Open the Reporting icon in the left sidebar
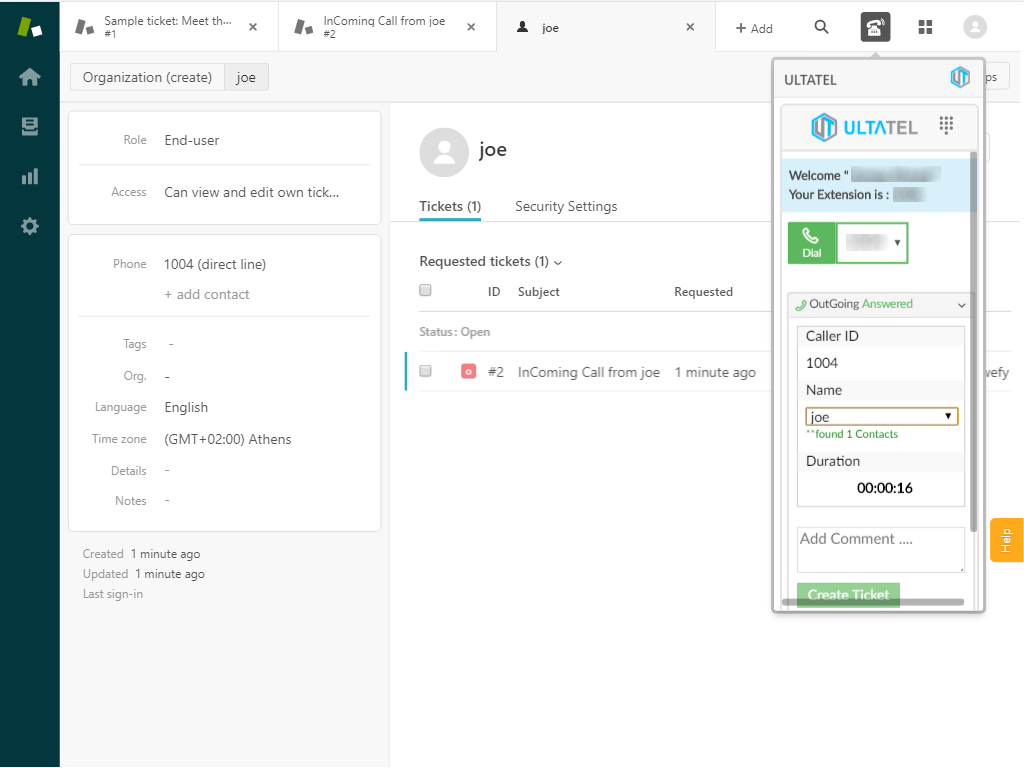This screenshot has width=1024, height=768. 29,176
